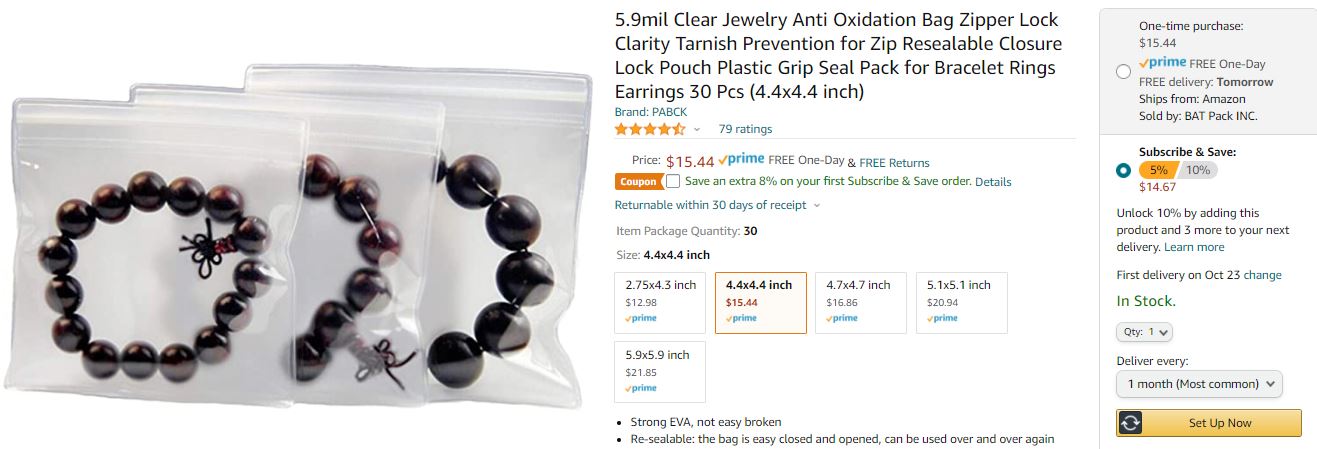Click the change first delivery date link
The width and height of the screenshot is (1317, 449).
[1263, 275]
